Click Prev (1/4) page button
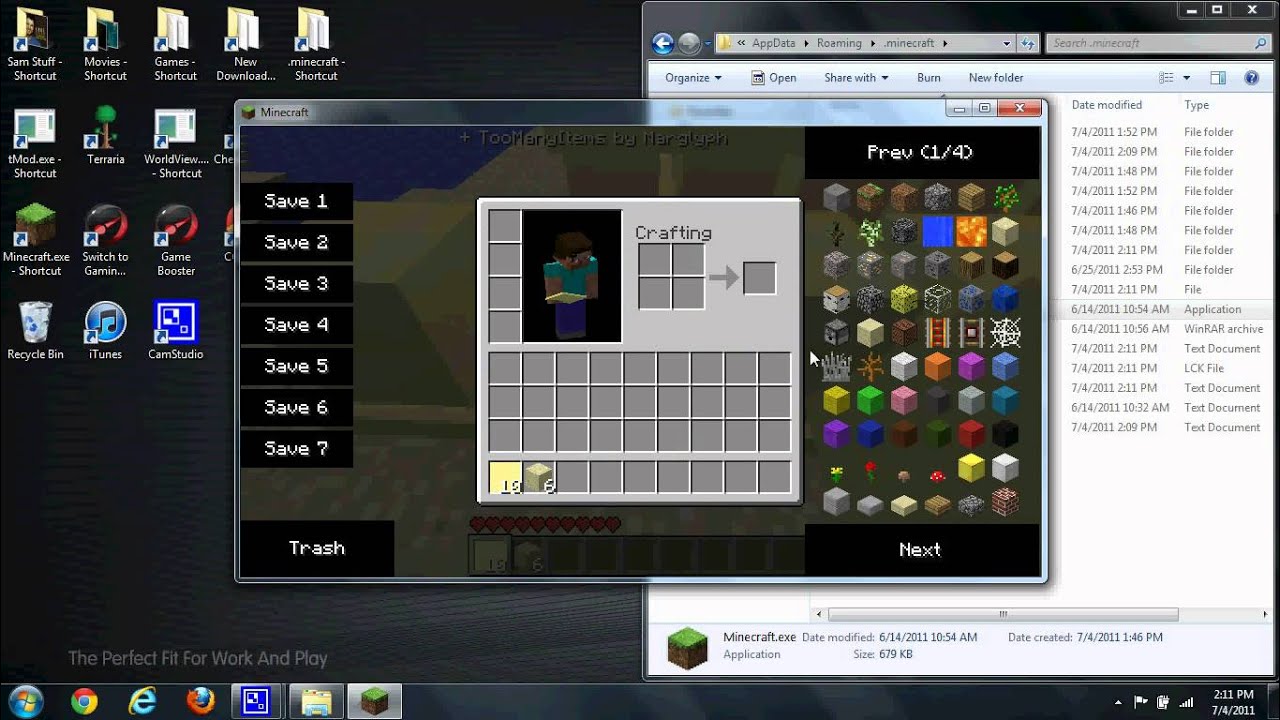Viewport: 1280px width, 720px height. pos(920,152)
